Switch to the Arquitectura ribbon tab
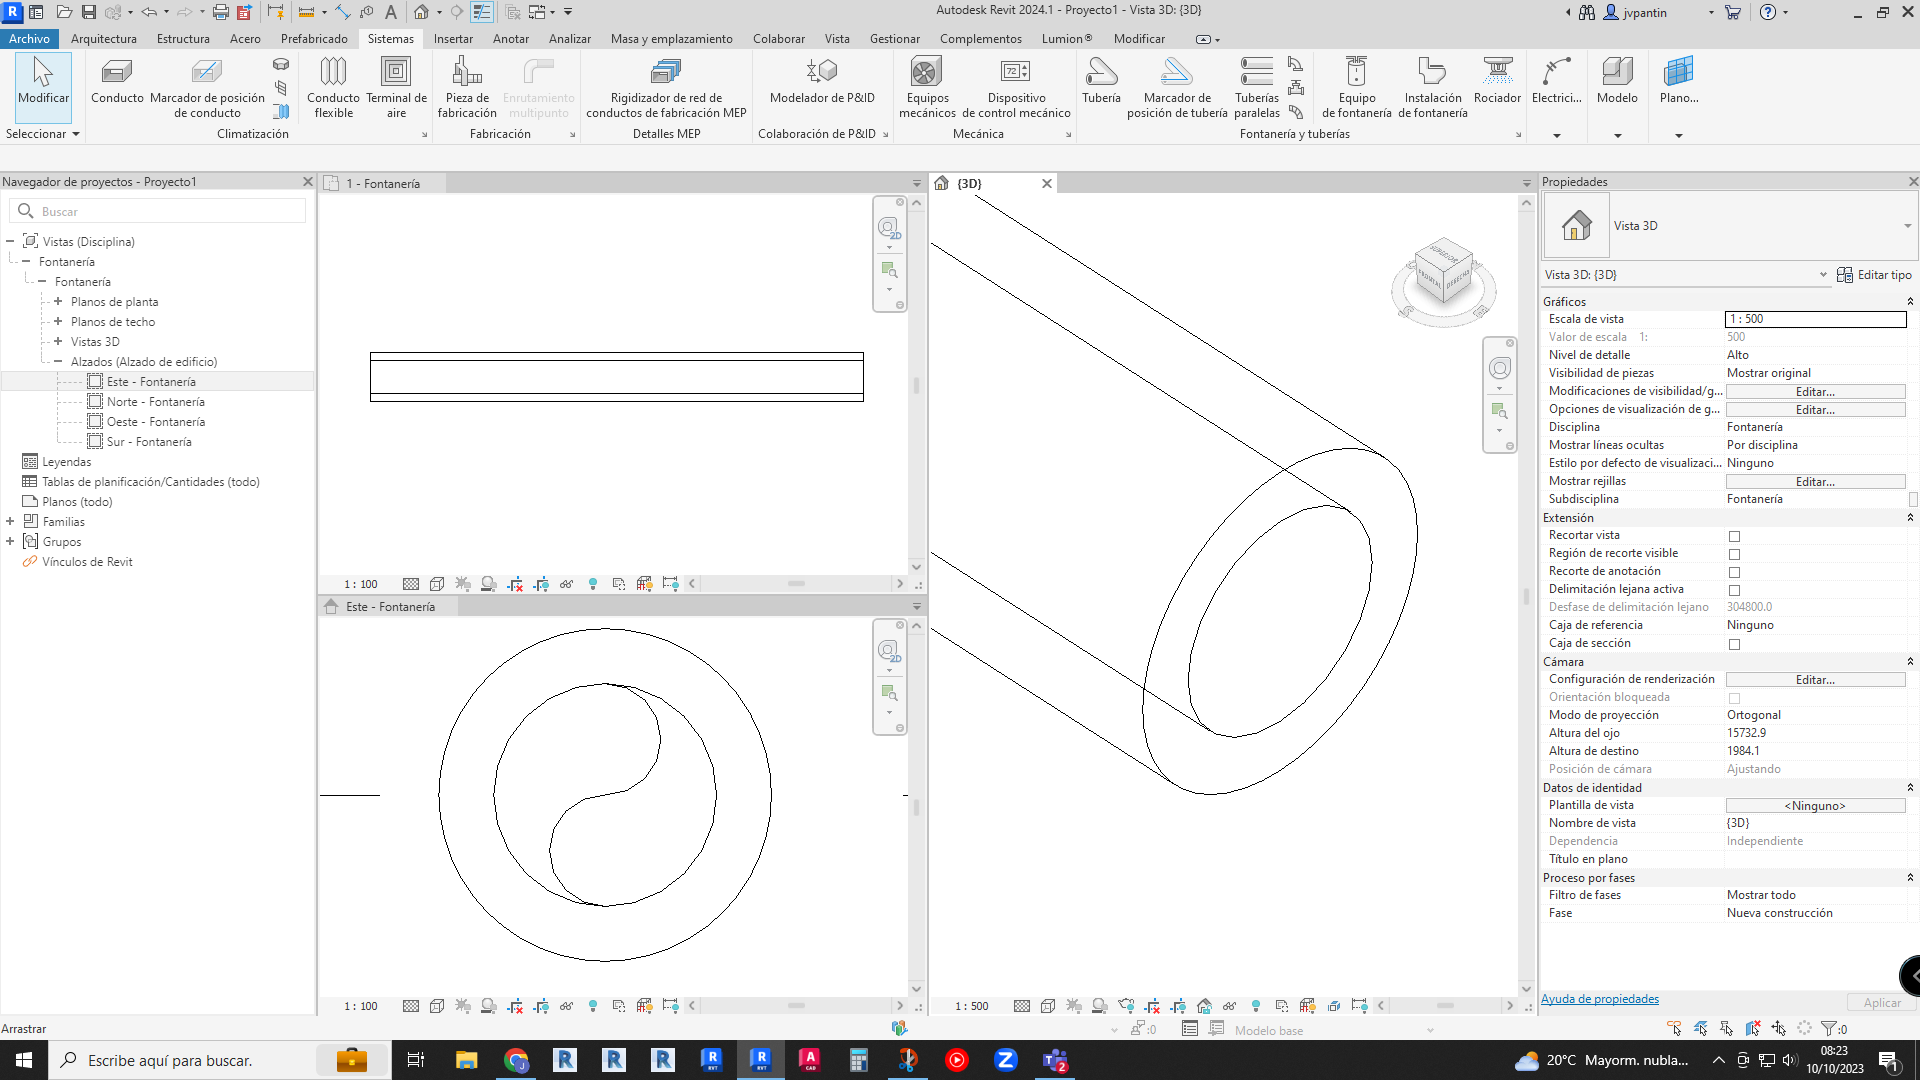Viewport: 1920px width, 1080px height. 104,39
